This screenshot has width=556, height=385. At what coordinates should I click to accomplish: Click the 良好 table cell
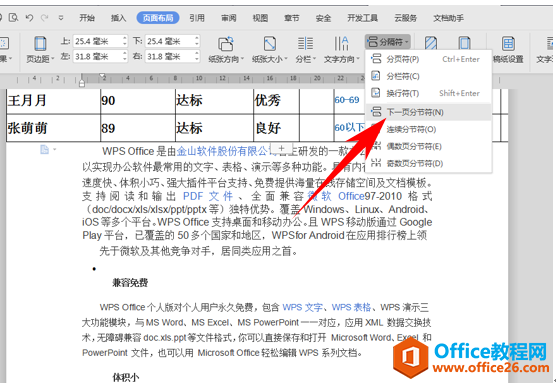coord(276,128)
